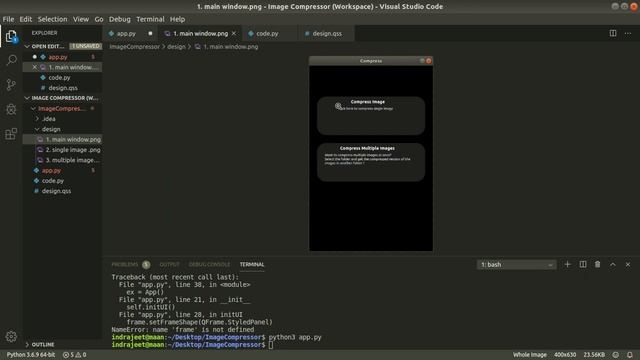Split the terminal panel
The height and width of the screenshot is (360, 640).
click(x=583, y=264)
